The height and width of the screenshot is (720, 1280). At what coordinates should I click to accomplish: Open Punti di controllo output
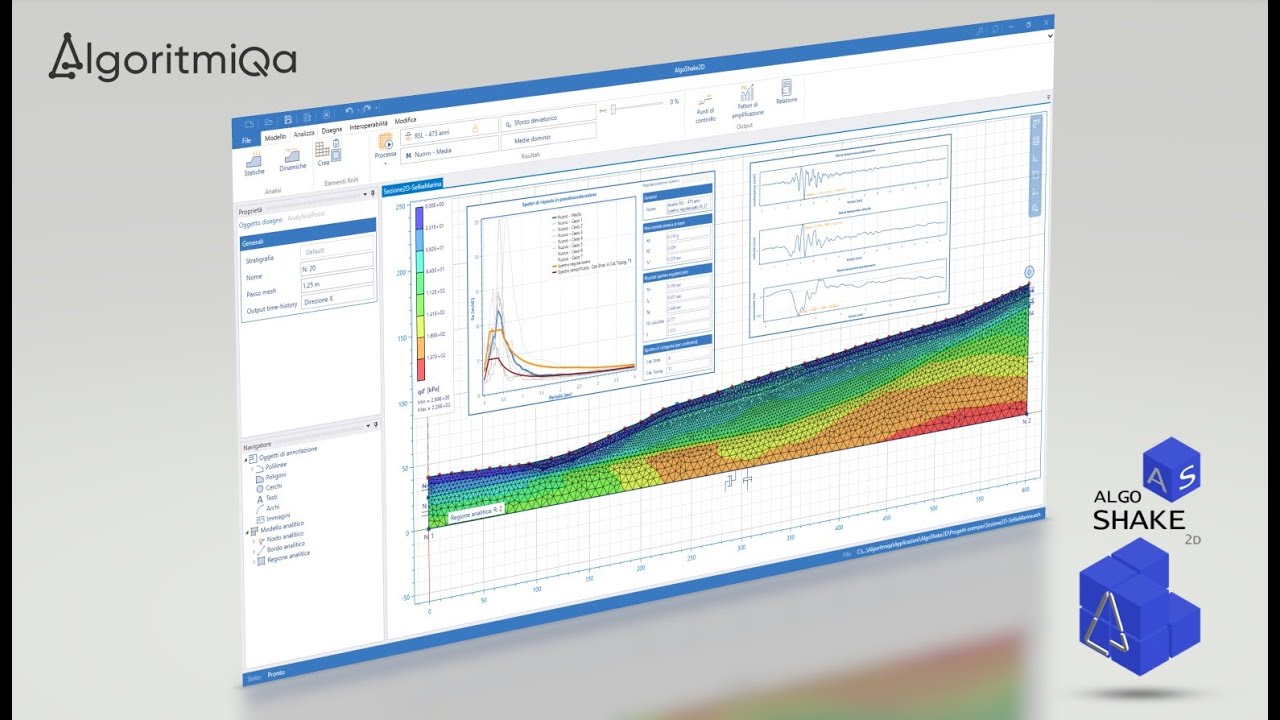tap(706, 101)
